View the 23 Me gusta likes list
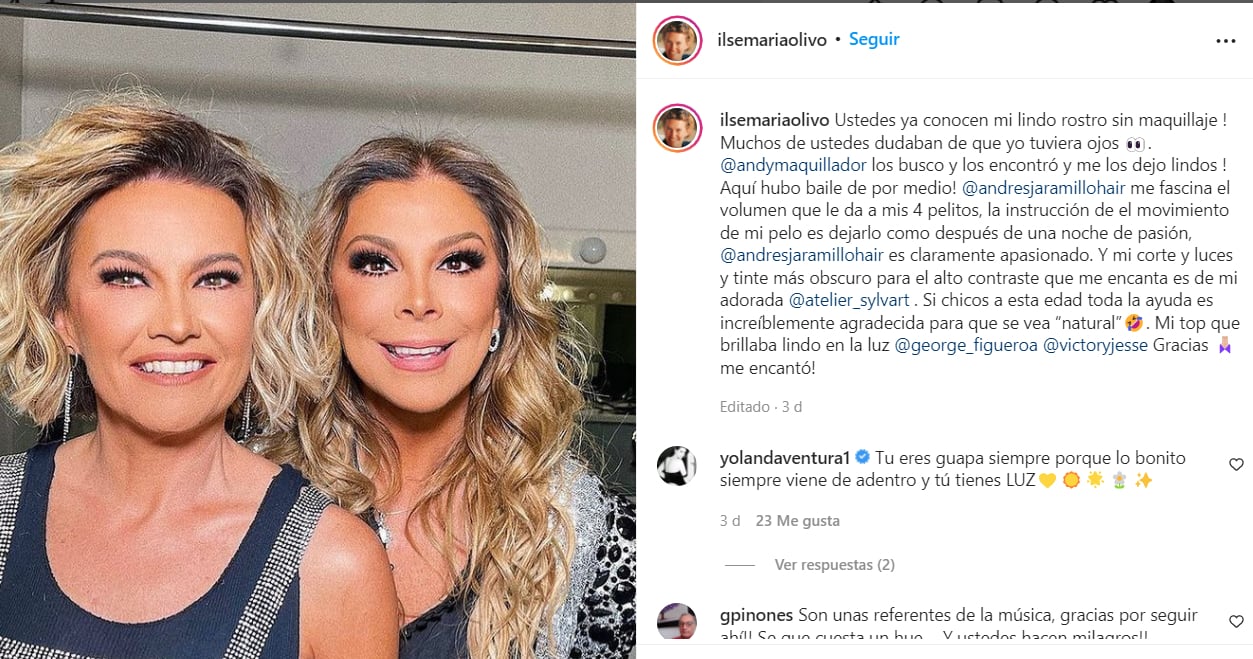 coord(798,521)
